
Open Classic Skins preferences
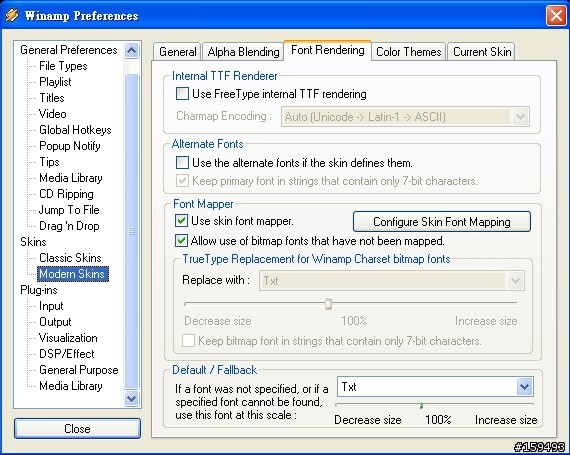point(70,258)
